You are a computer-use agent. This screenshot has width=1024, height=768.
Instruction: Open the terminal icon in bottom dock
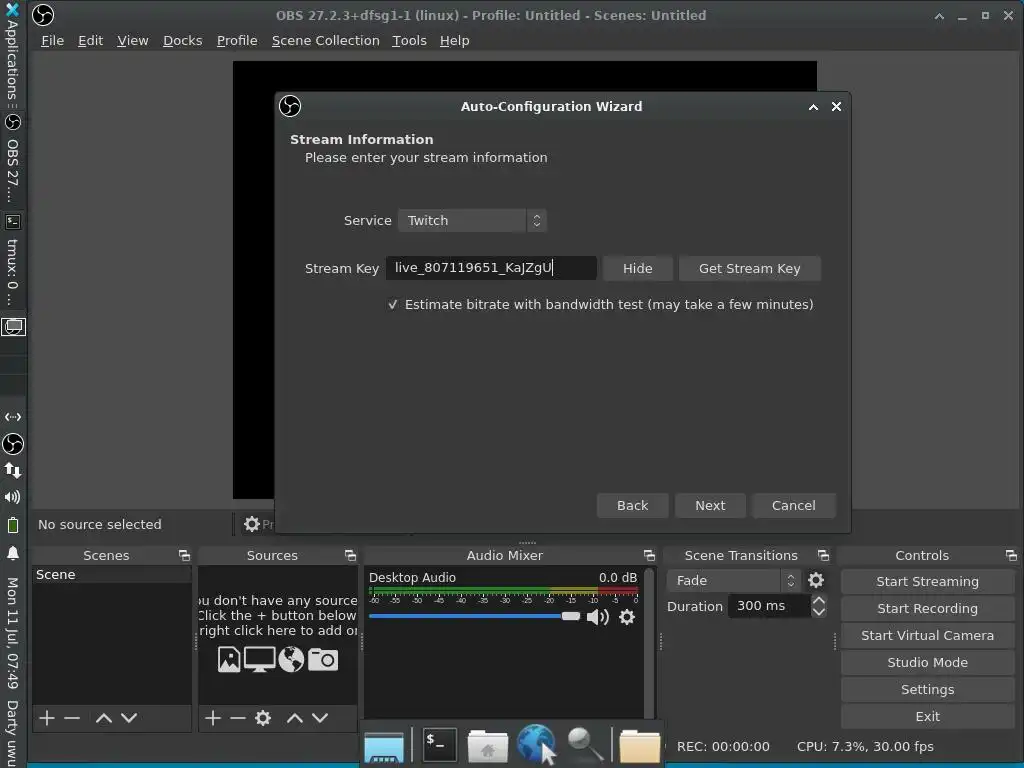tap(440, 744)
